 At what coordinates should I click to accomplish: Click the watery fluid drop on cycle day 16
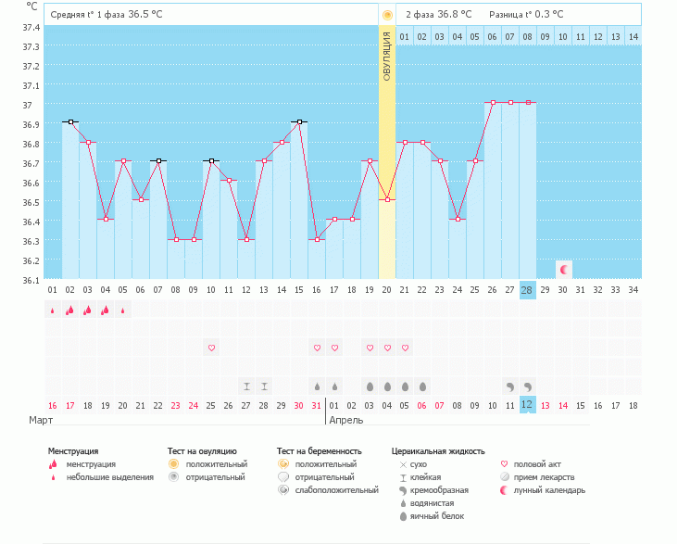317,386
